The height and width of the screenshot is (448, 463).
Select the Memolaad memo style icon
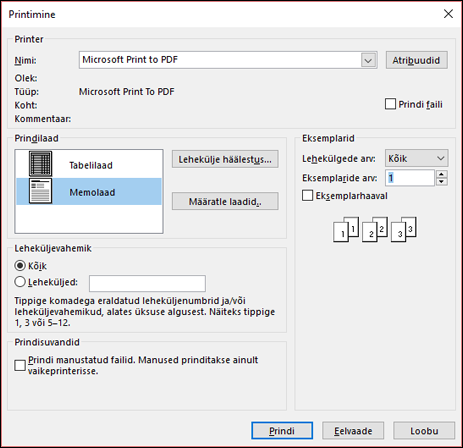pyautogui.click(x=40, y=191)
